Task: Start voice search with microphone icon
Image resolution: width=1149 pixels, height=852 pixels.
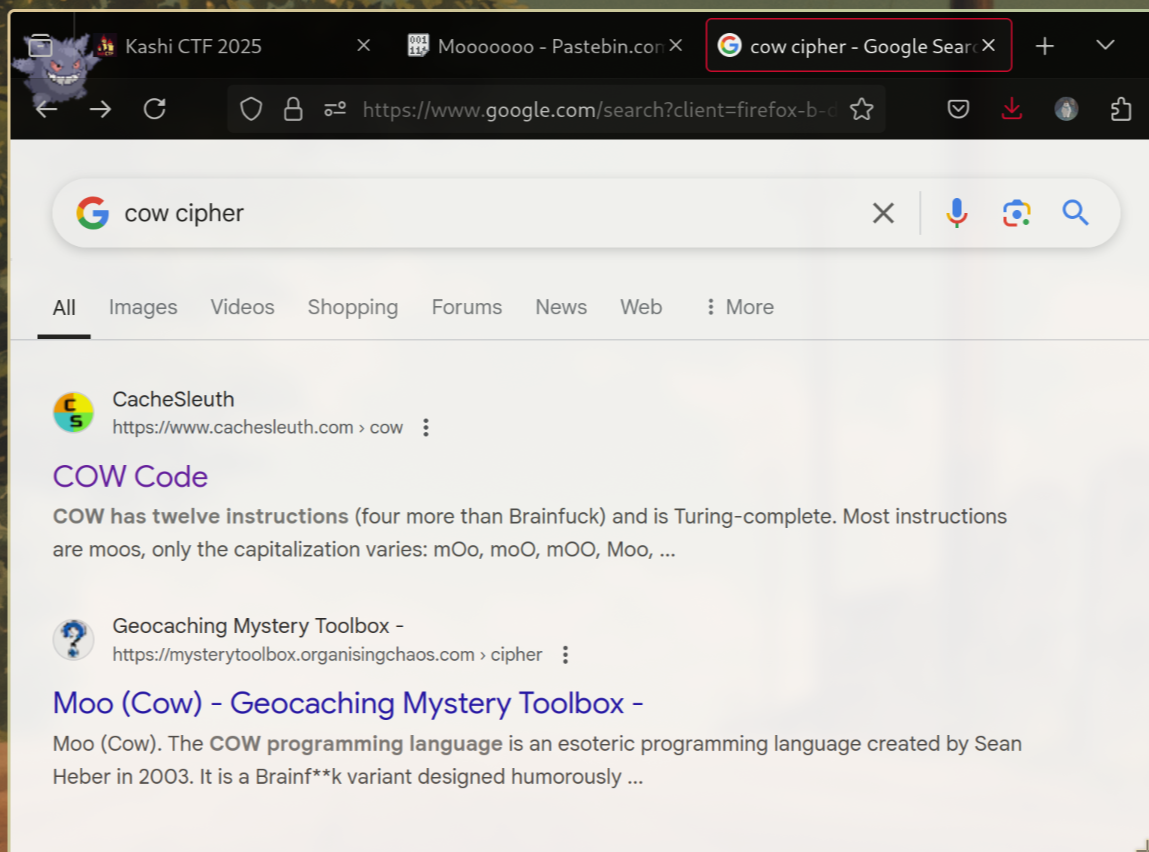Action: (x=956, y=213)
